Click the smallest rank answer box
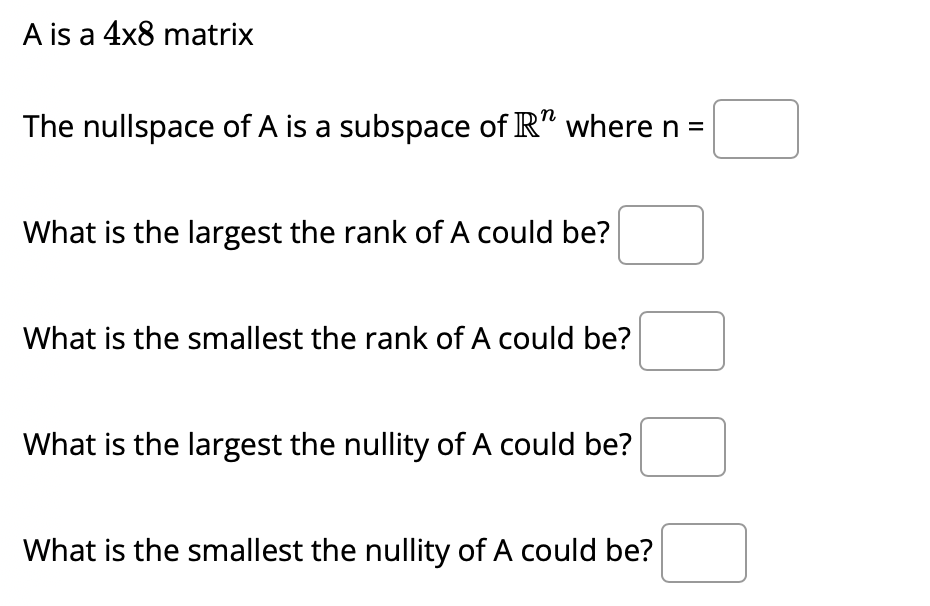930x606 pixels. 682,342
